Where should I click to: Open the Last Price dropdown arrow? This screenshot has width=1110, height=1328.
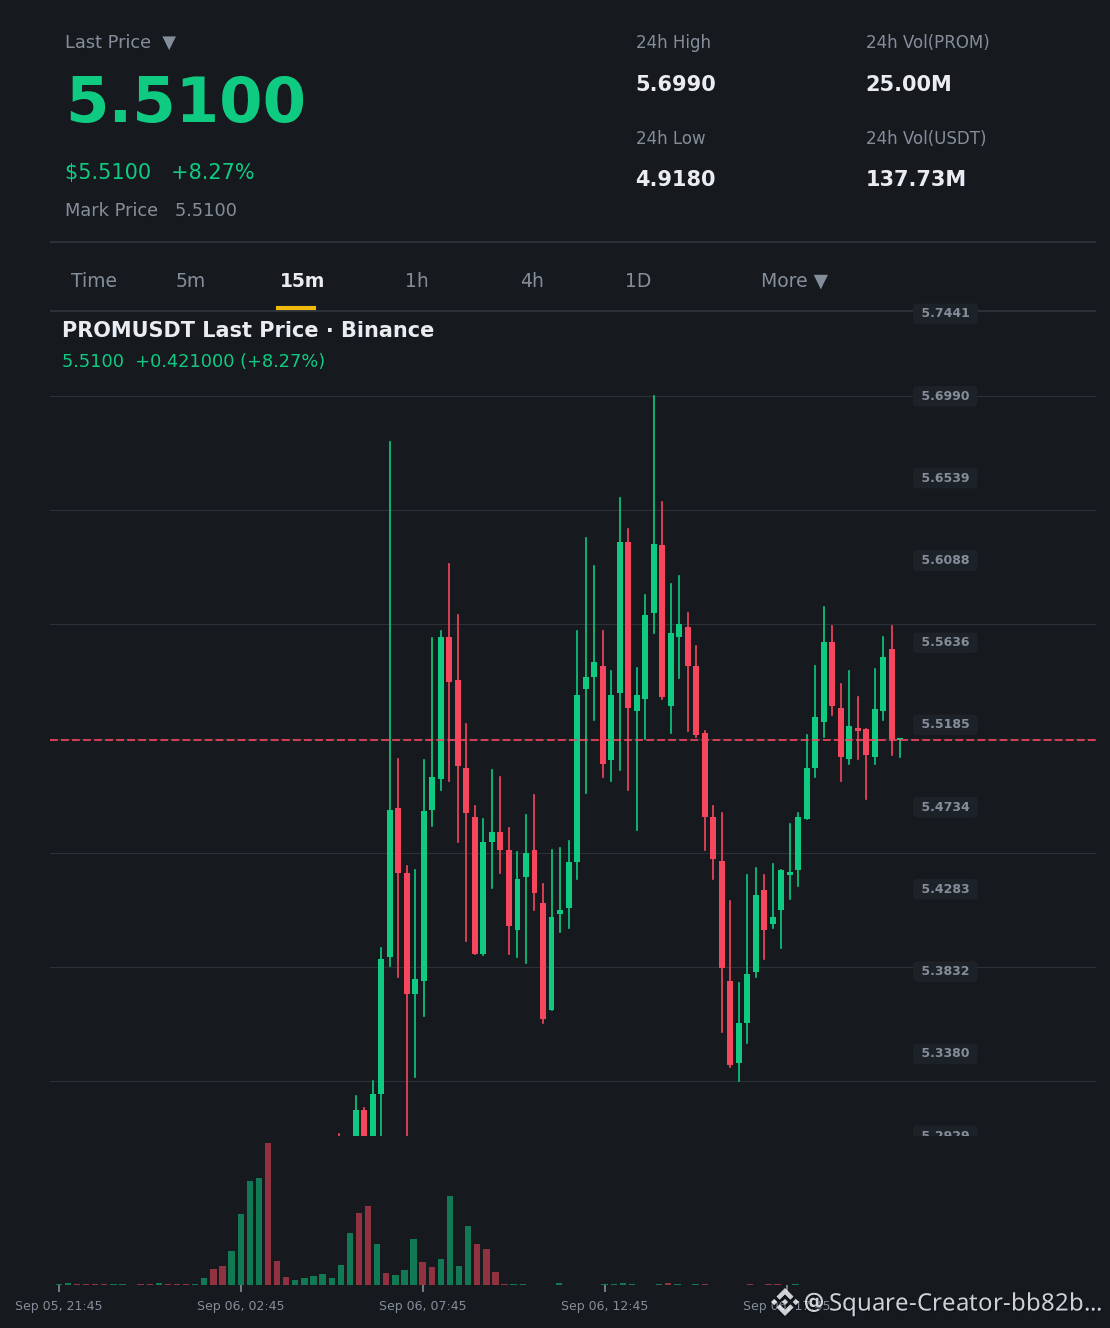(169, 42)
